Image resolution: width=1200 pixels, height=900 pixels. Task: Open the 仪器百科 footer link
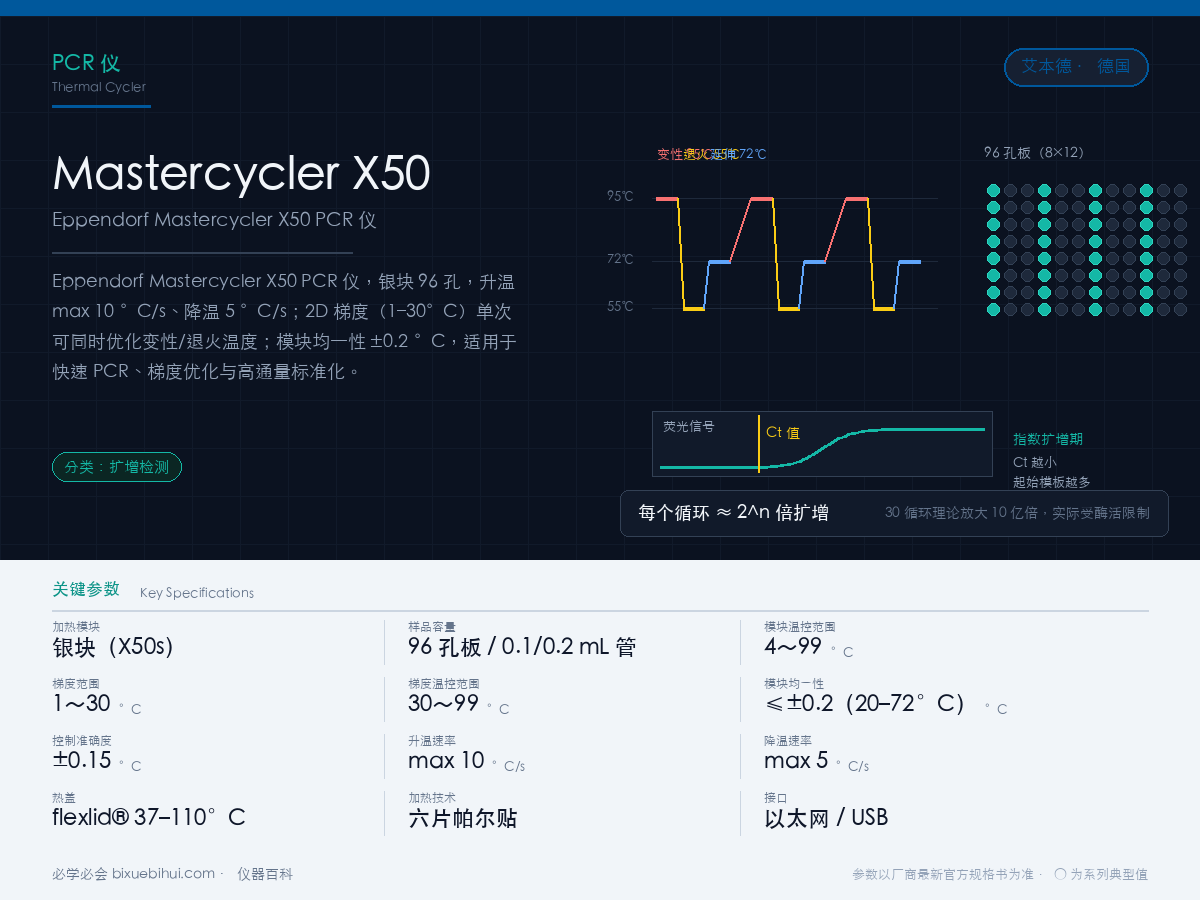click(265, 873)
